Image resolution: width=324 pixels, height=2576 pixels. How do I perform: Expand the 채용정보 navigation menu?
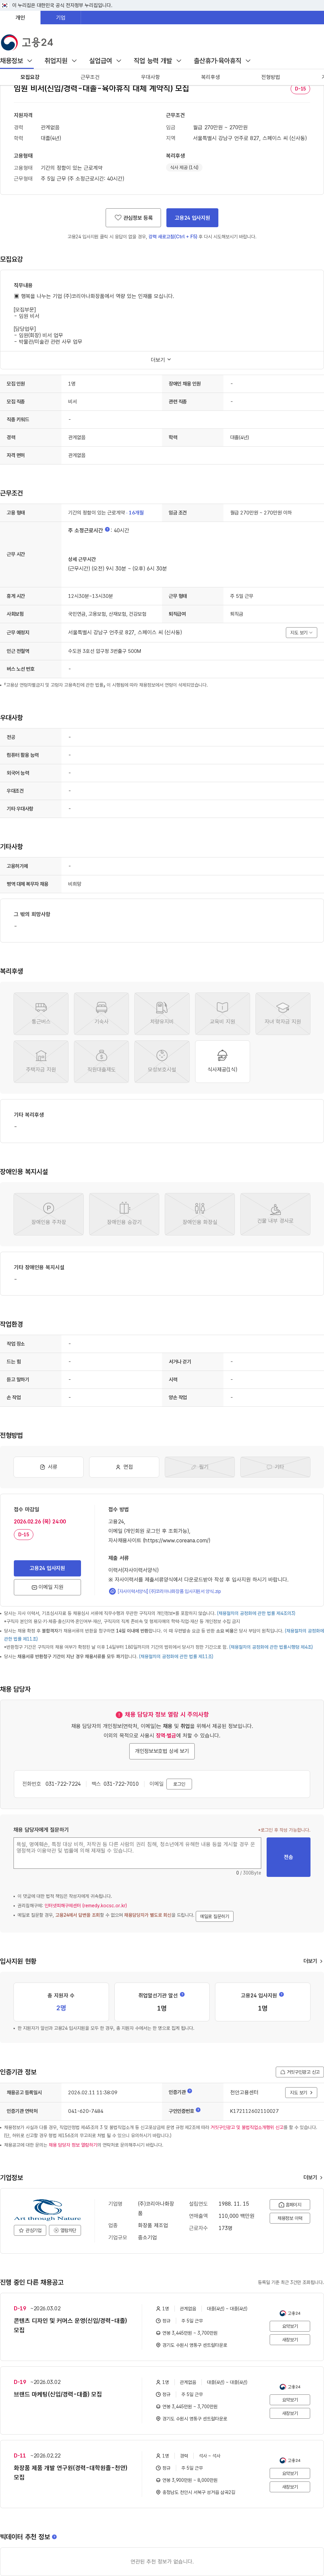[16, 61]
